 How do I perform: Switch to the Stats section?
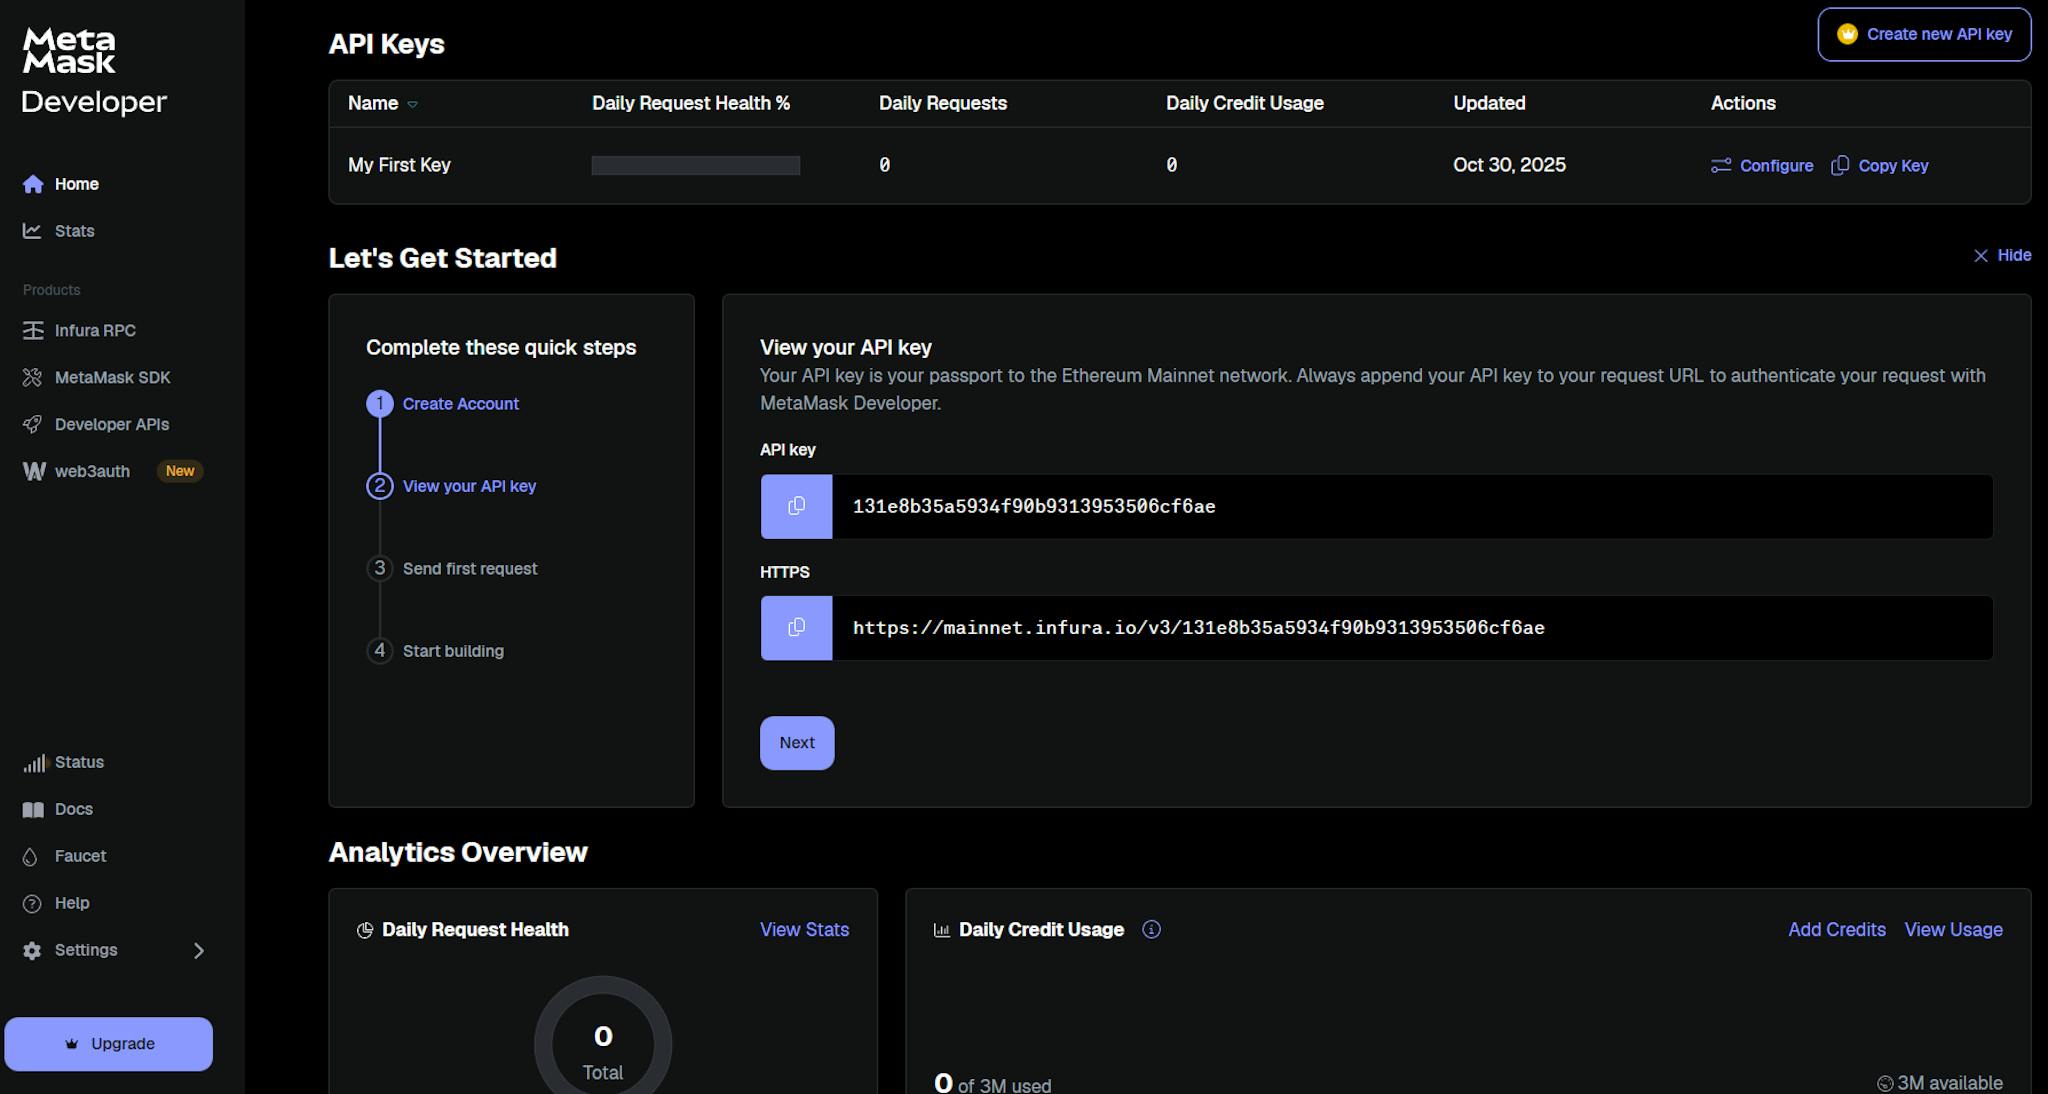(74, 230)
